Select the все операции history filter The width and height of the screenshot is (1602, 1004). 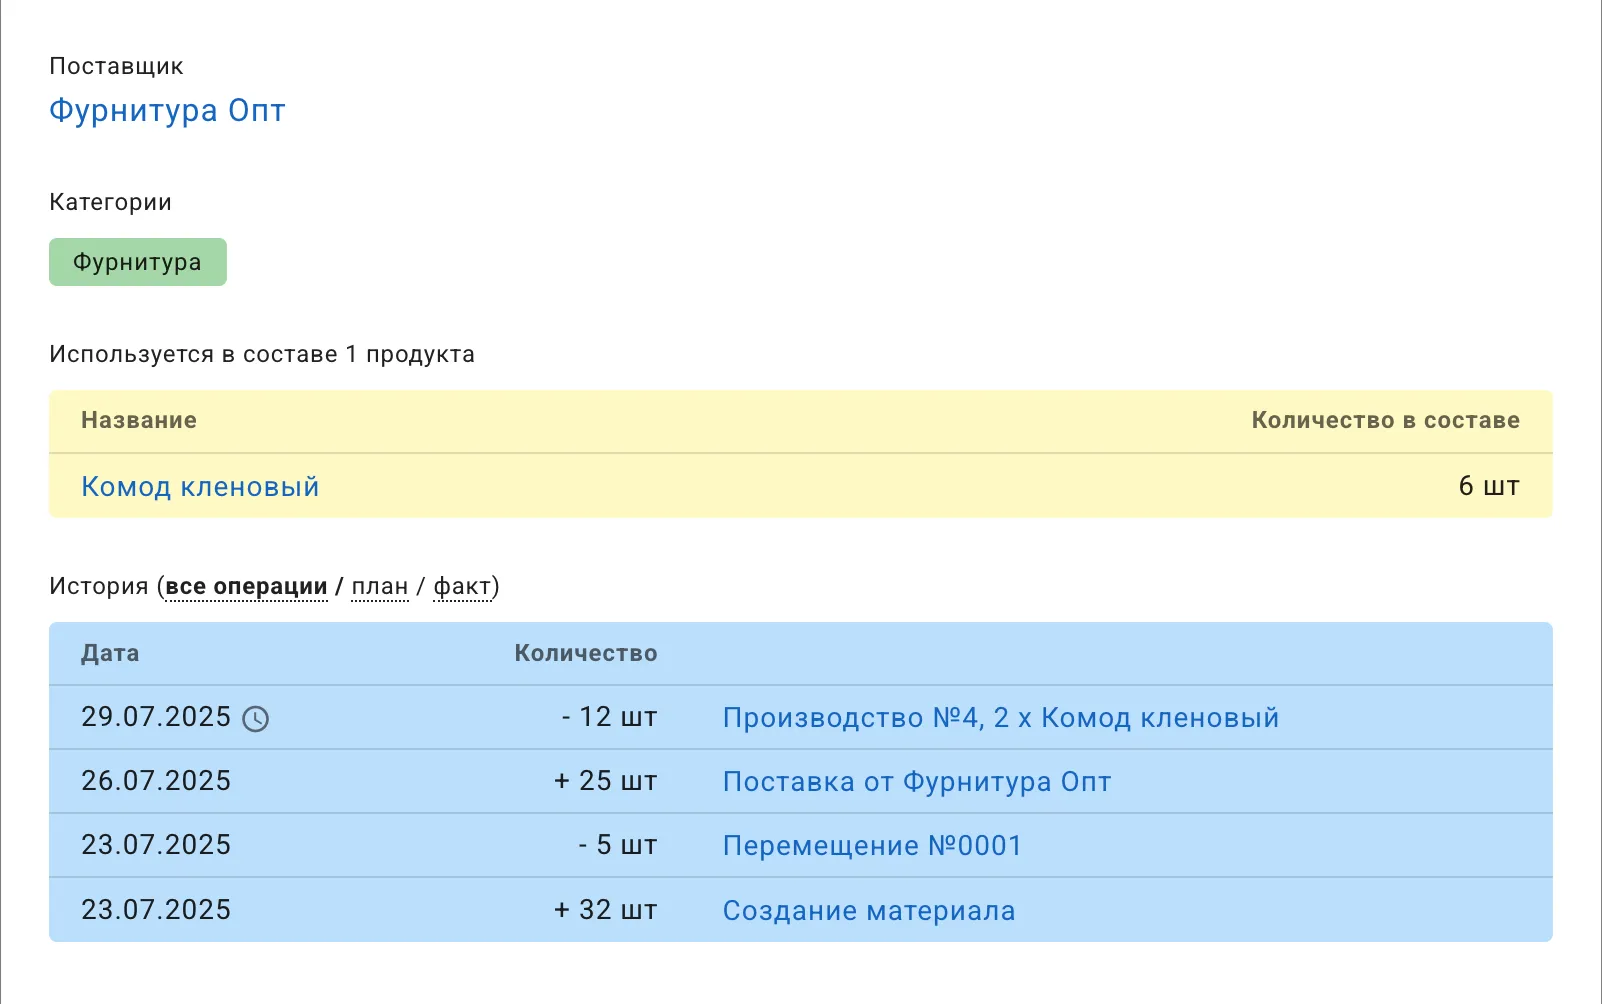click(246, 586)
